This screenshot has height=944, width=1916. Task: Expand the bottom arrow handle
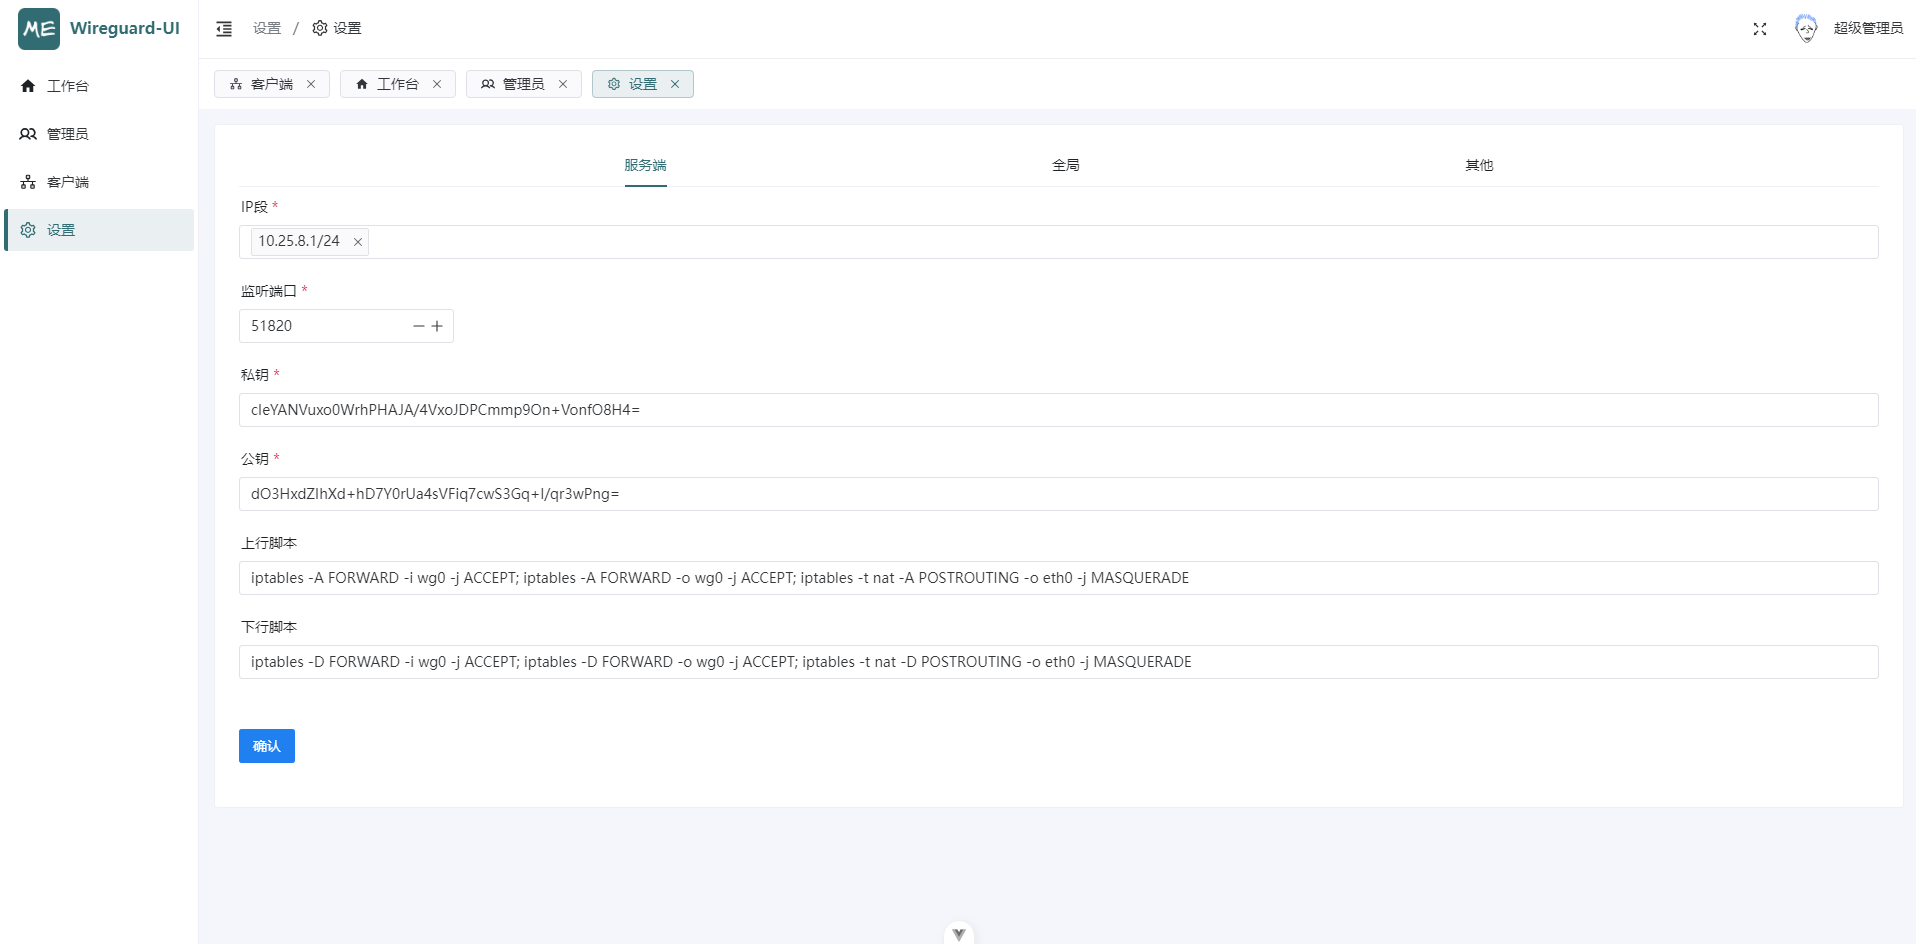(x=958, y=934)
